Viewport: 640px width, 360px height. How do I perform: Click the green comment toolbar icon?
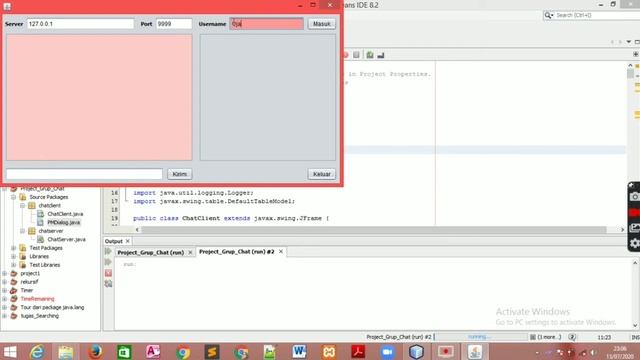pyautogui.click(x=370, y=55)
